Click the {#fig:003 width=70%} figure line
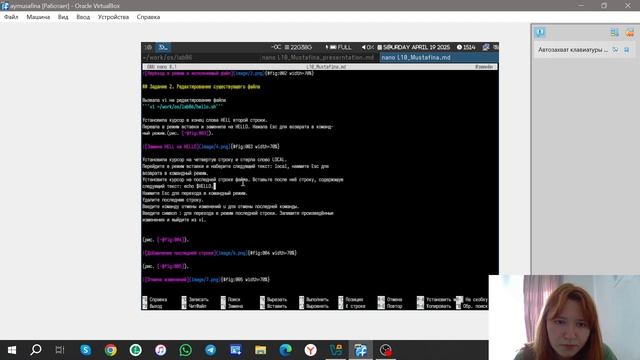Viewport: 640px width, 360px height. click(x=211, y=147)
